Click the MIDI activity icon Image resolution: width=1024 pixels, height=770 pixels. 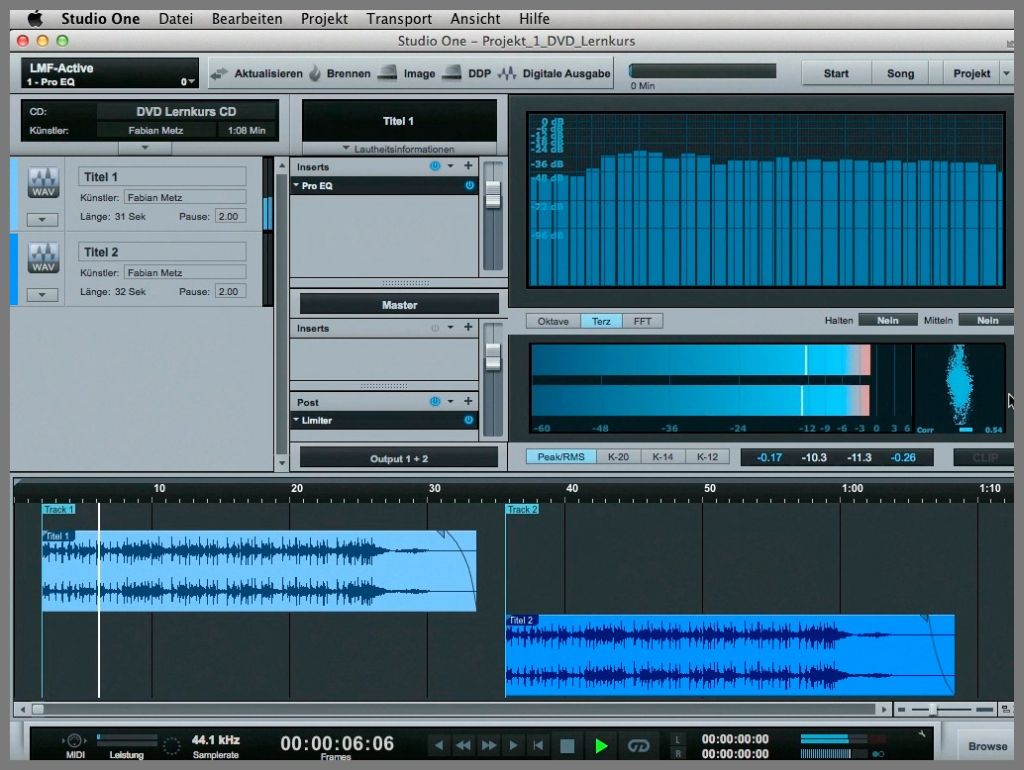[x=74, y=740]
